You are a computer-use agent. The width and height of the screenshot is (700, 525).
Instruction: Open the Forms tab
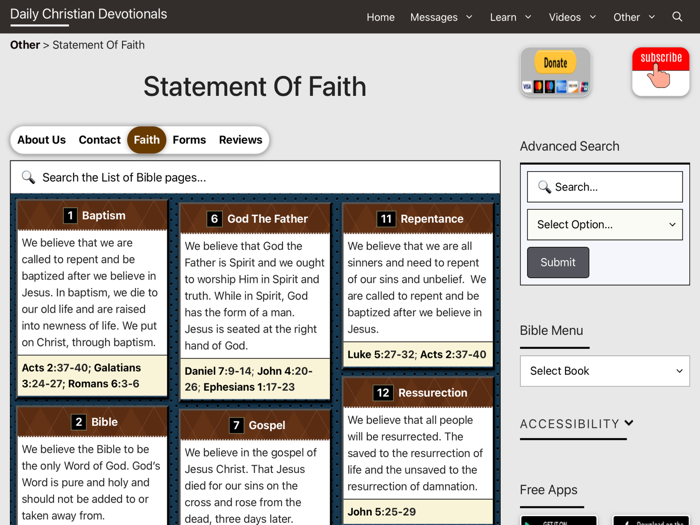(x=189, y=140)
